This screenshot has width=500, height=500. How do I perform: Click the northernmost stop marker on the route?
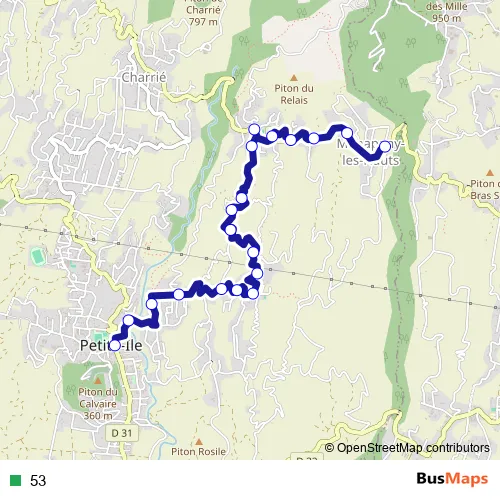pyautogui.click(x=254, y=129)
